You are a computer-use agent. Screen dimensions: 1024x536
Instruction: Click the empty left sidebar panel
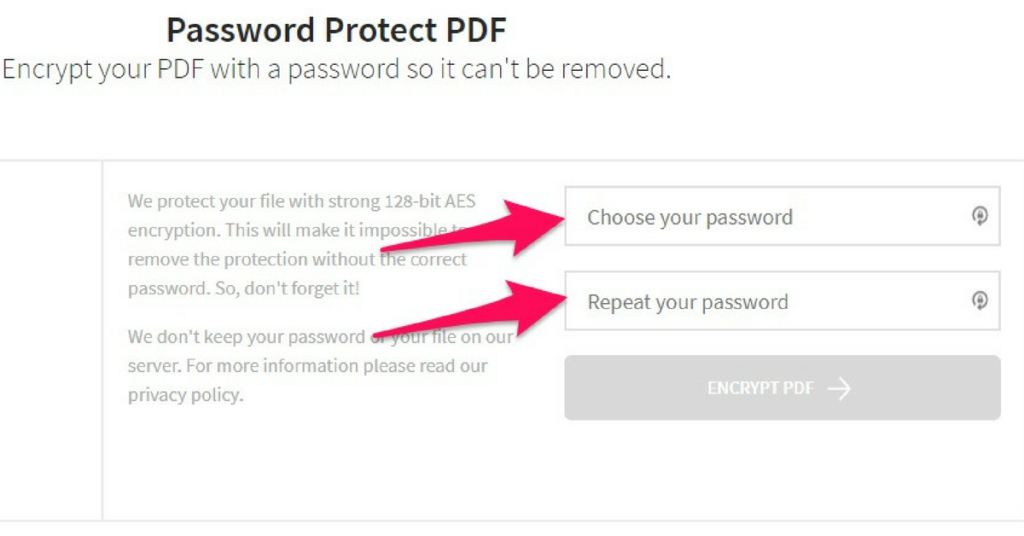(x=50, y=340)
